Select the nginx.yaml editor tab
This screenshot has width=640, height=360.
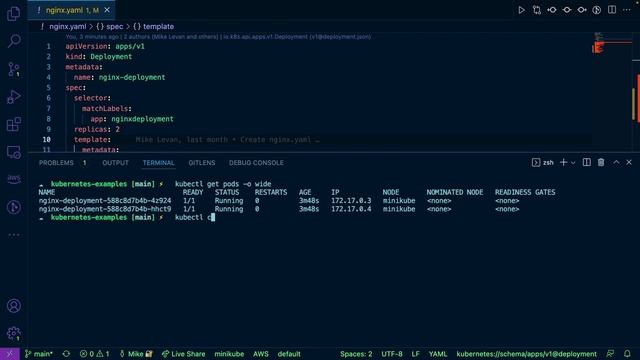[71, 10]
